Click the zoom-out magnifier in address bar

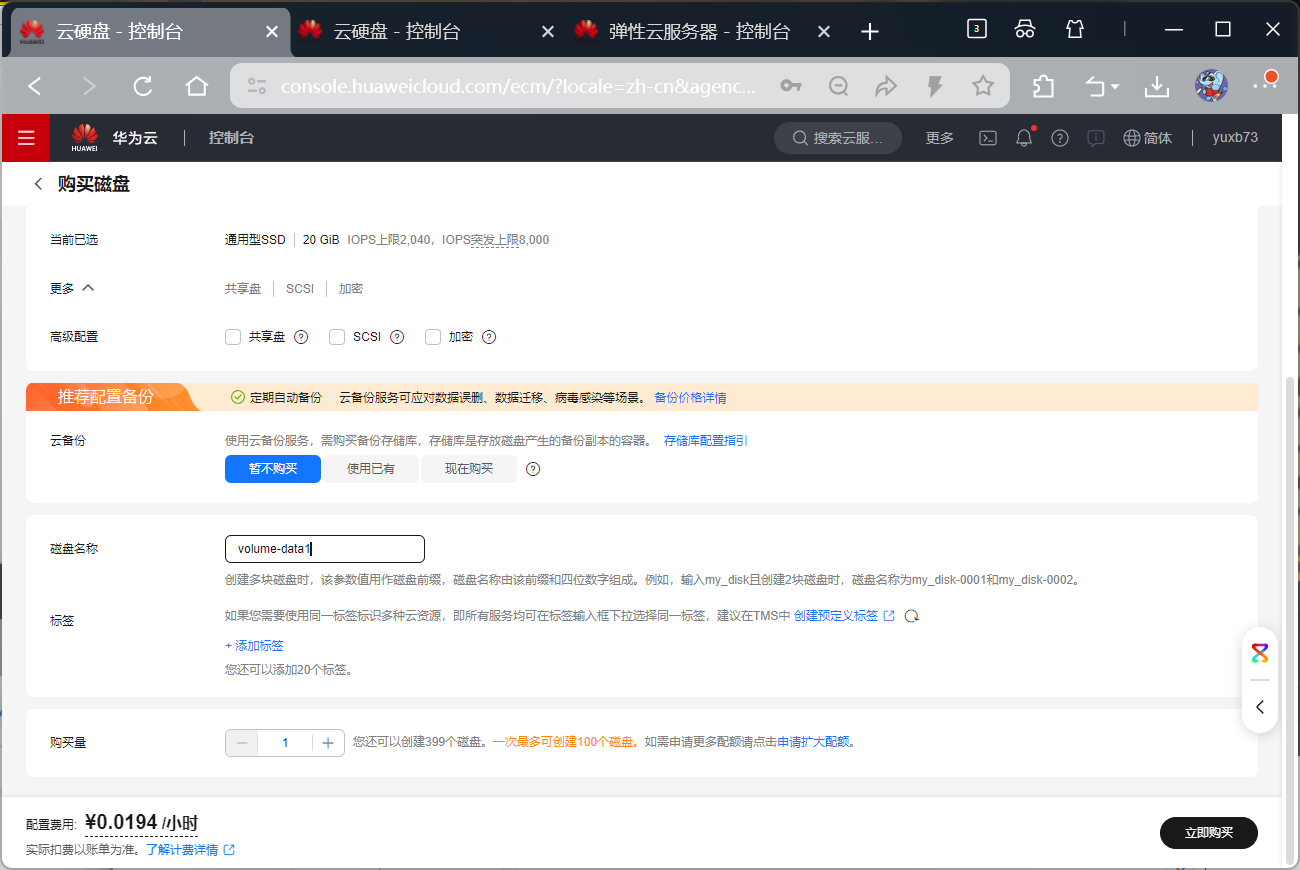(839, 87)
